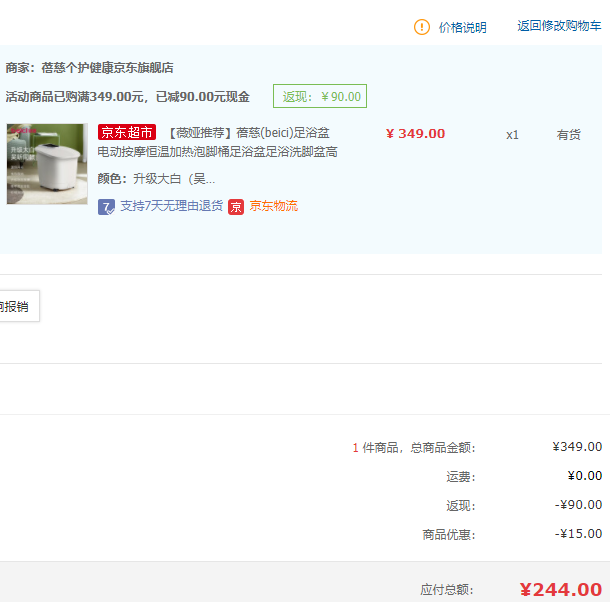This screenshot has height=602, width=610.
Task: Click the quantity x1 text
Action: 512,135
